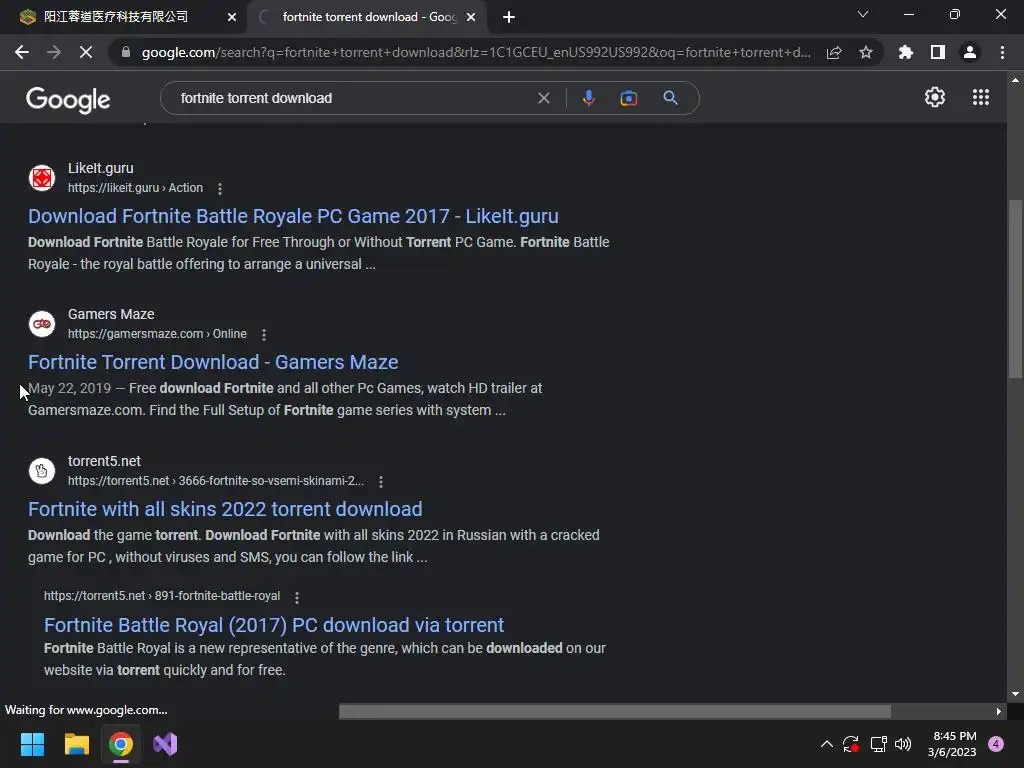This screenshot has height=768, width=1024.
Task: Click the torrent5.net 3666-fortnite URL breadcrumb
Action: point(216,481)
